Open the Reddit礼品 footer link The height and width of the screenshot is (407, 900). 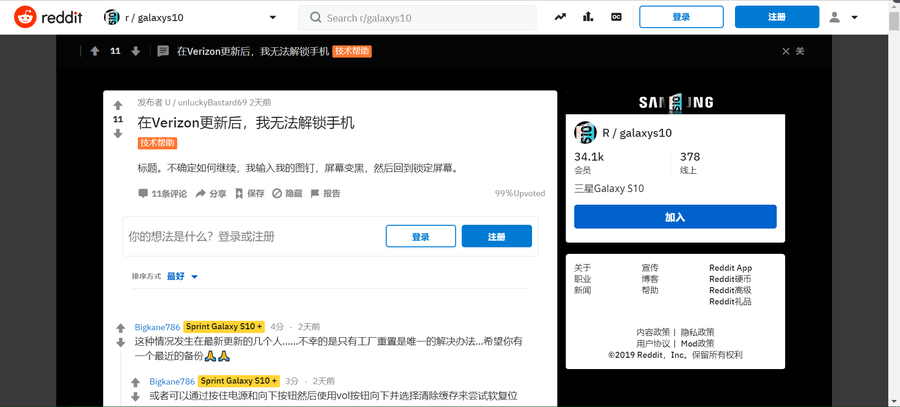tap(730, 301)
